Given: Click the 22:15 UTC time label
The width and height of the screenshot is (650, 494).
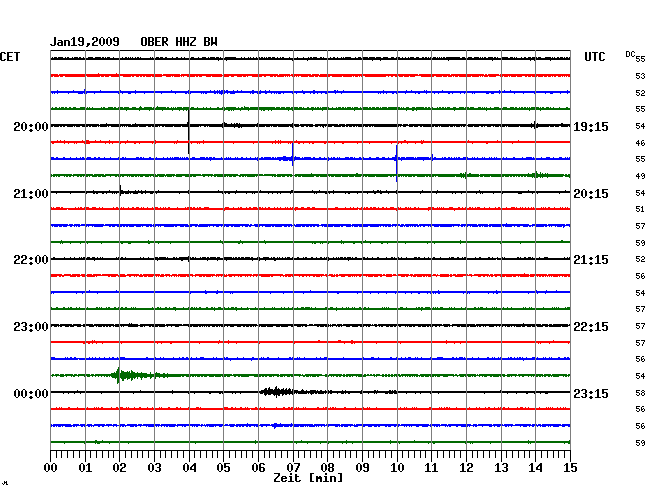Looking at the screenshot, I should 591,327.
